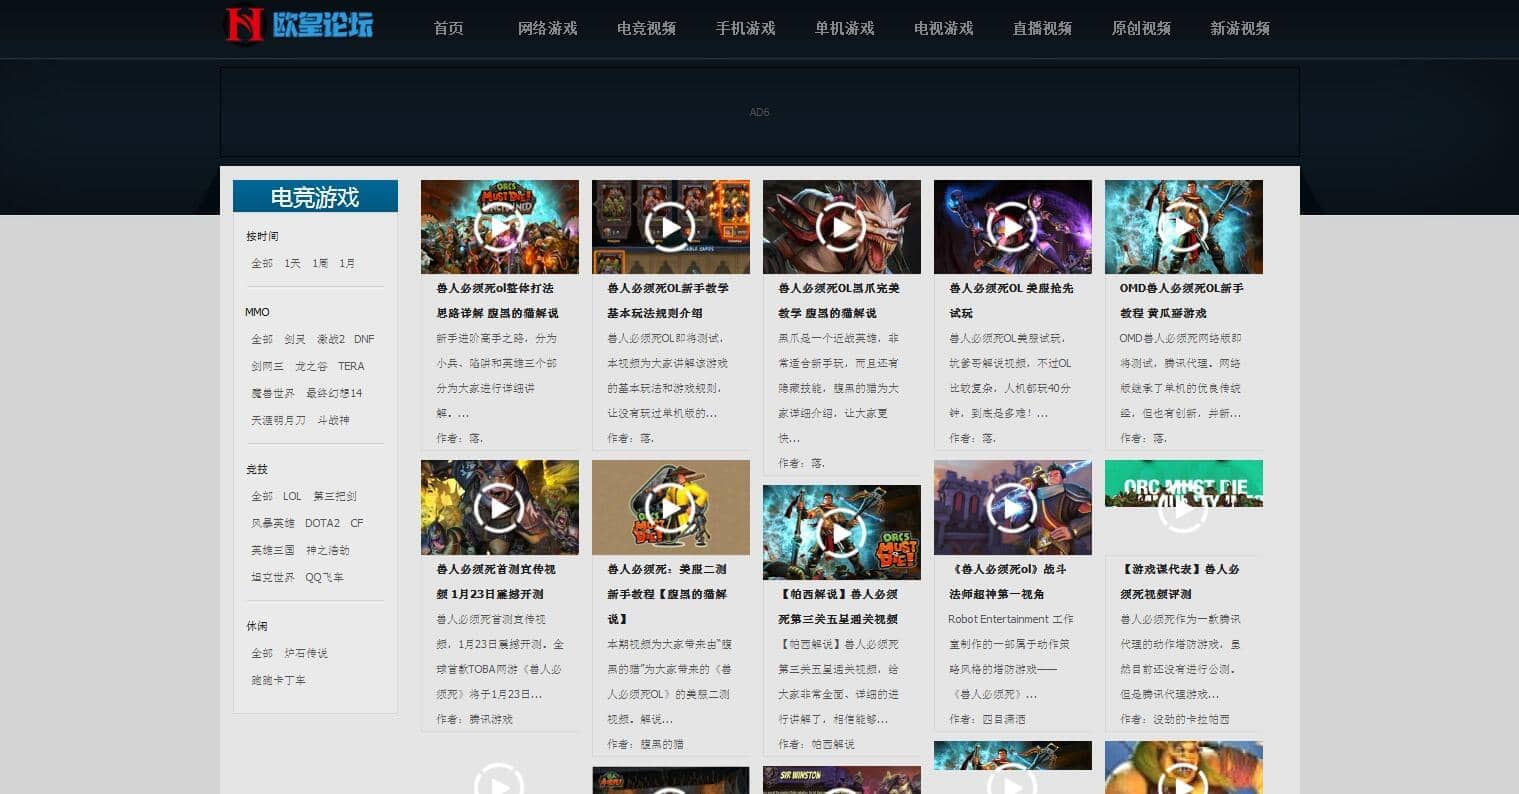Play the OMD兽人必须死OL新手教程 video
Viewport: 1519px width, 794px height.
(1183, 227)
